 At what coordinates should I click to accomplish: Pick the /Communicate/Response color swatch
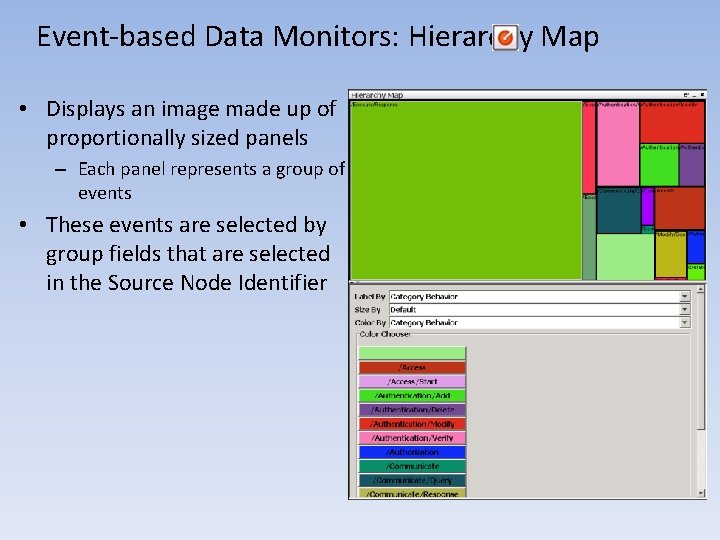(412, 494)
